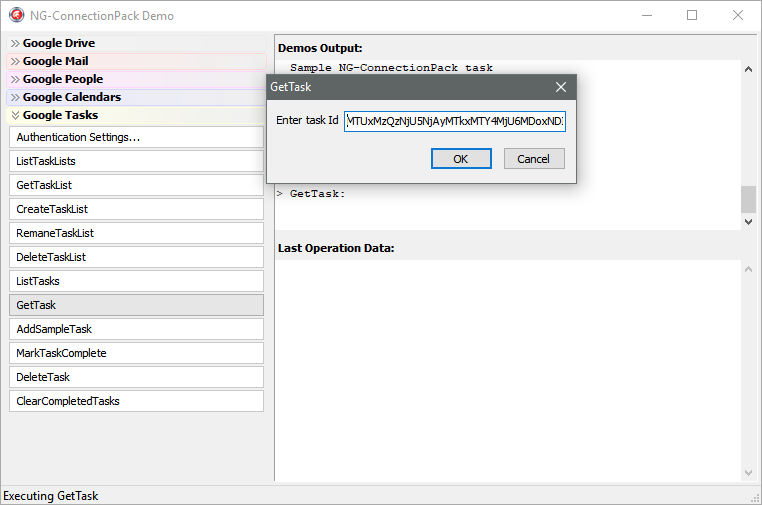Run the MarkTaskComplete demo
Image resolution: width=762 pixels, height=505 pixels.
136,353
